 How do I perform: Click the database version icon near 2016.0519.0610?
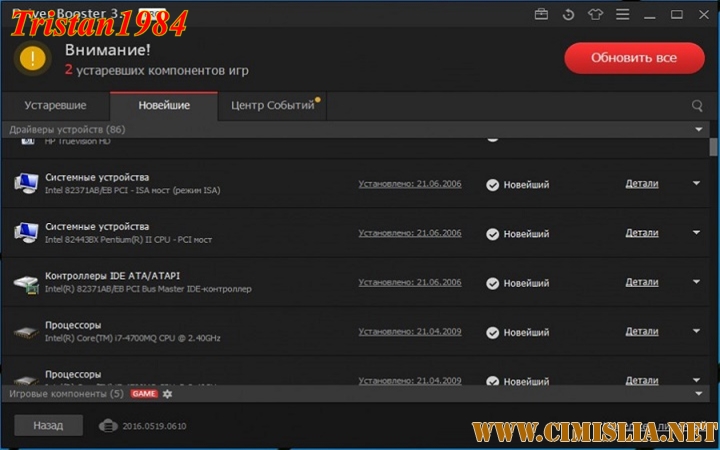(x=108, y=426)
